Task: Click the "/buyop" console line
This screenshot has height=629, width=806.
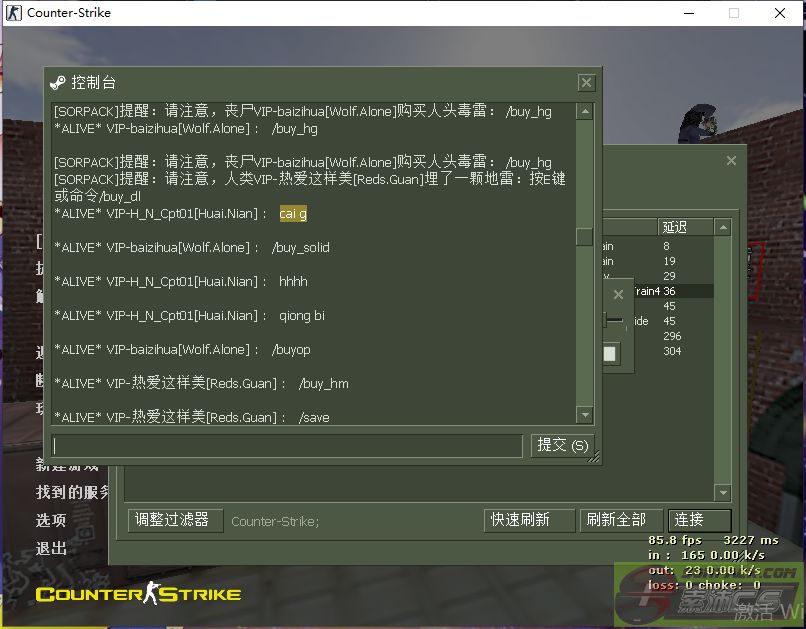Action: pyautogui.click(x=291, y=350)
